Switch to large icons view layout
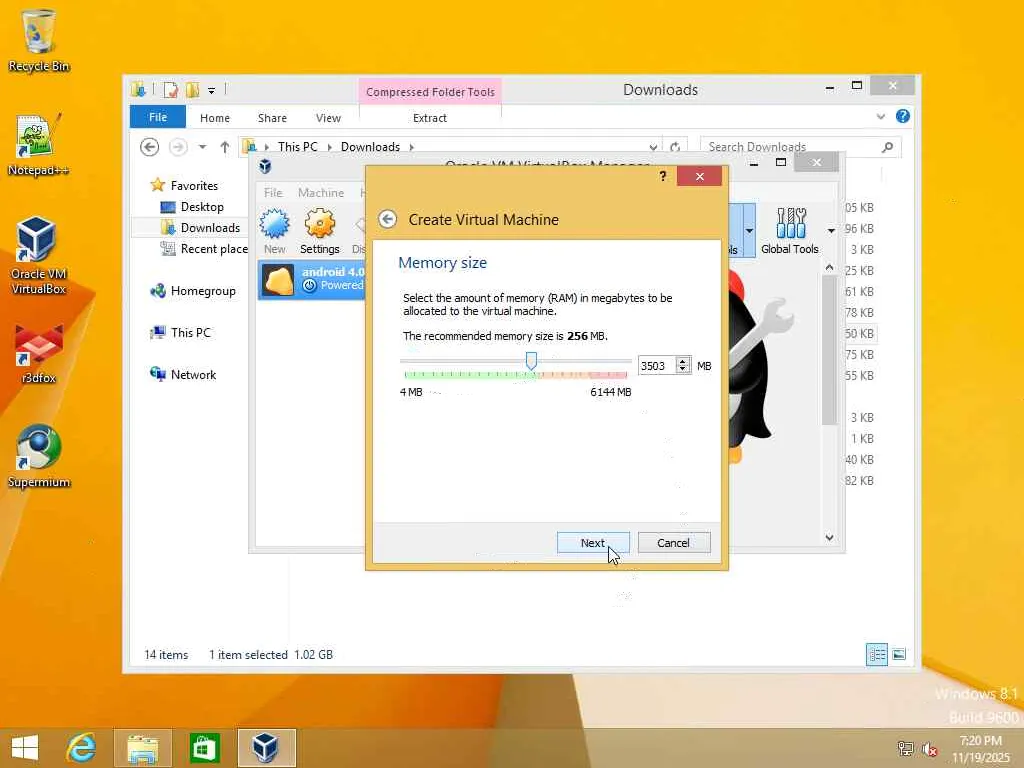Image resolution: width=1024 pixels, height=768 pixels. coord(899,654)
